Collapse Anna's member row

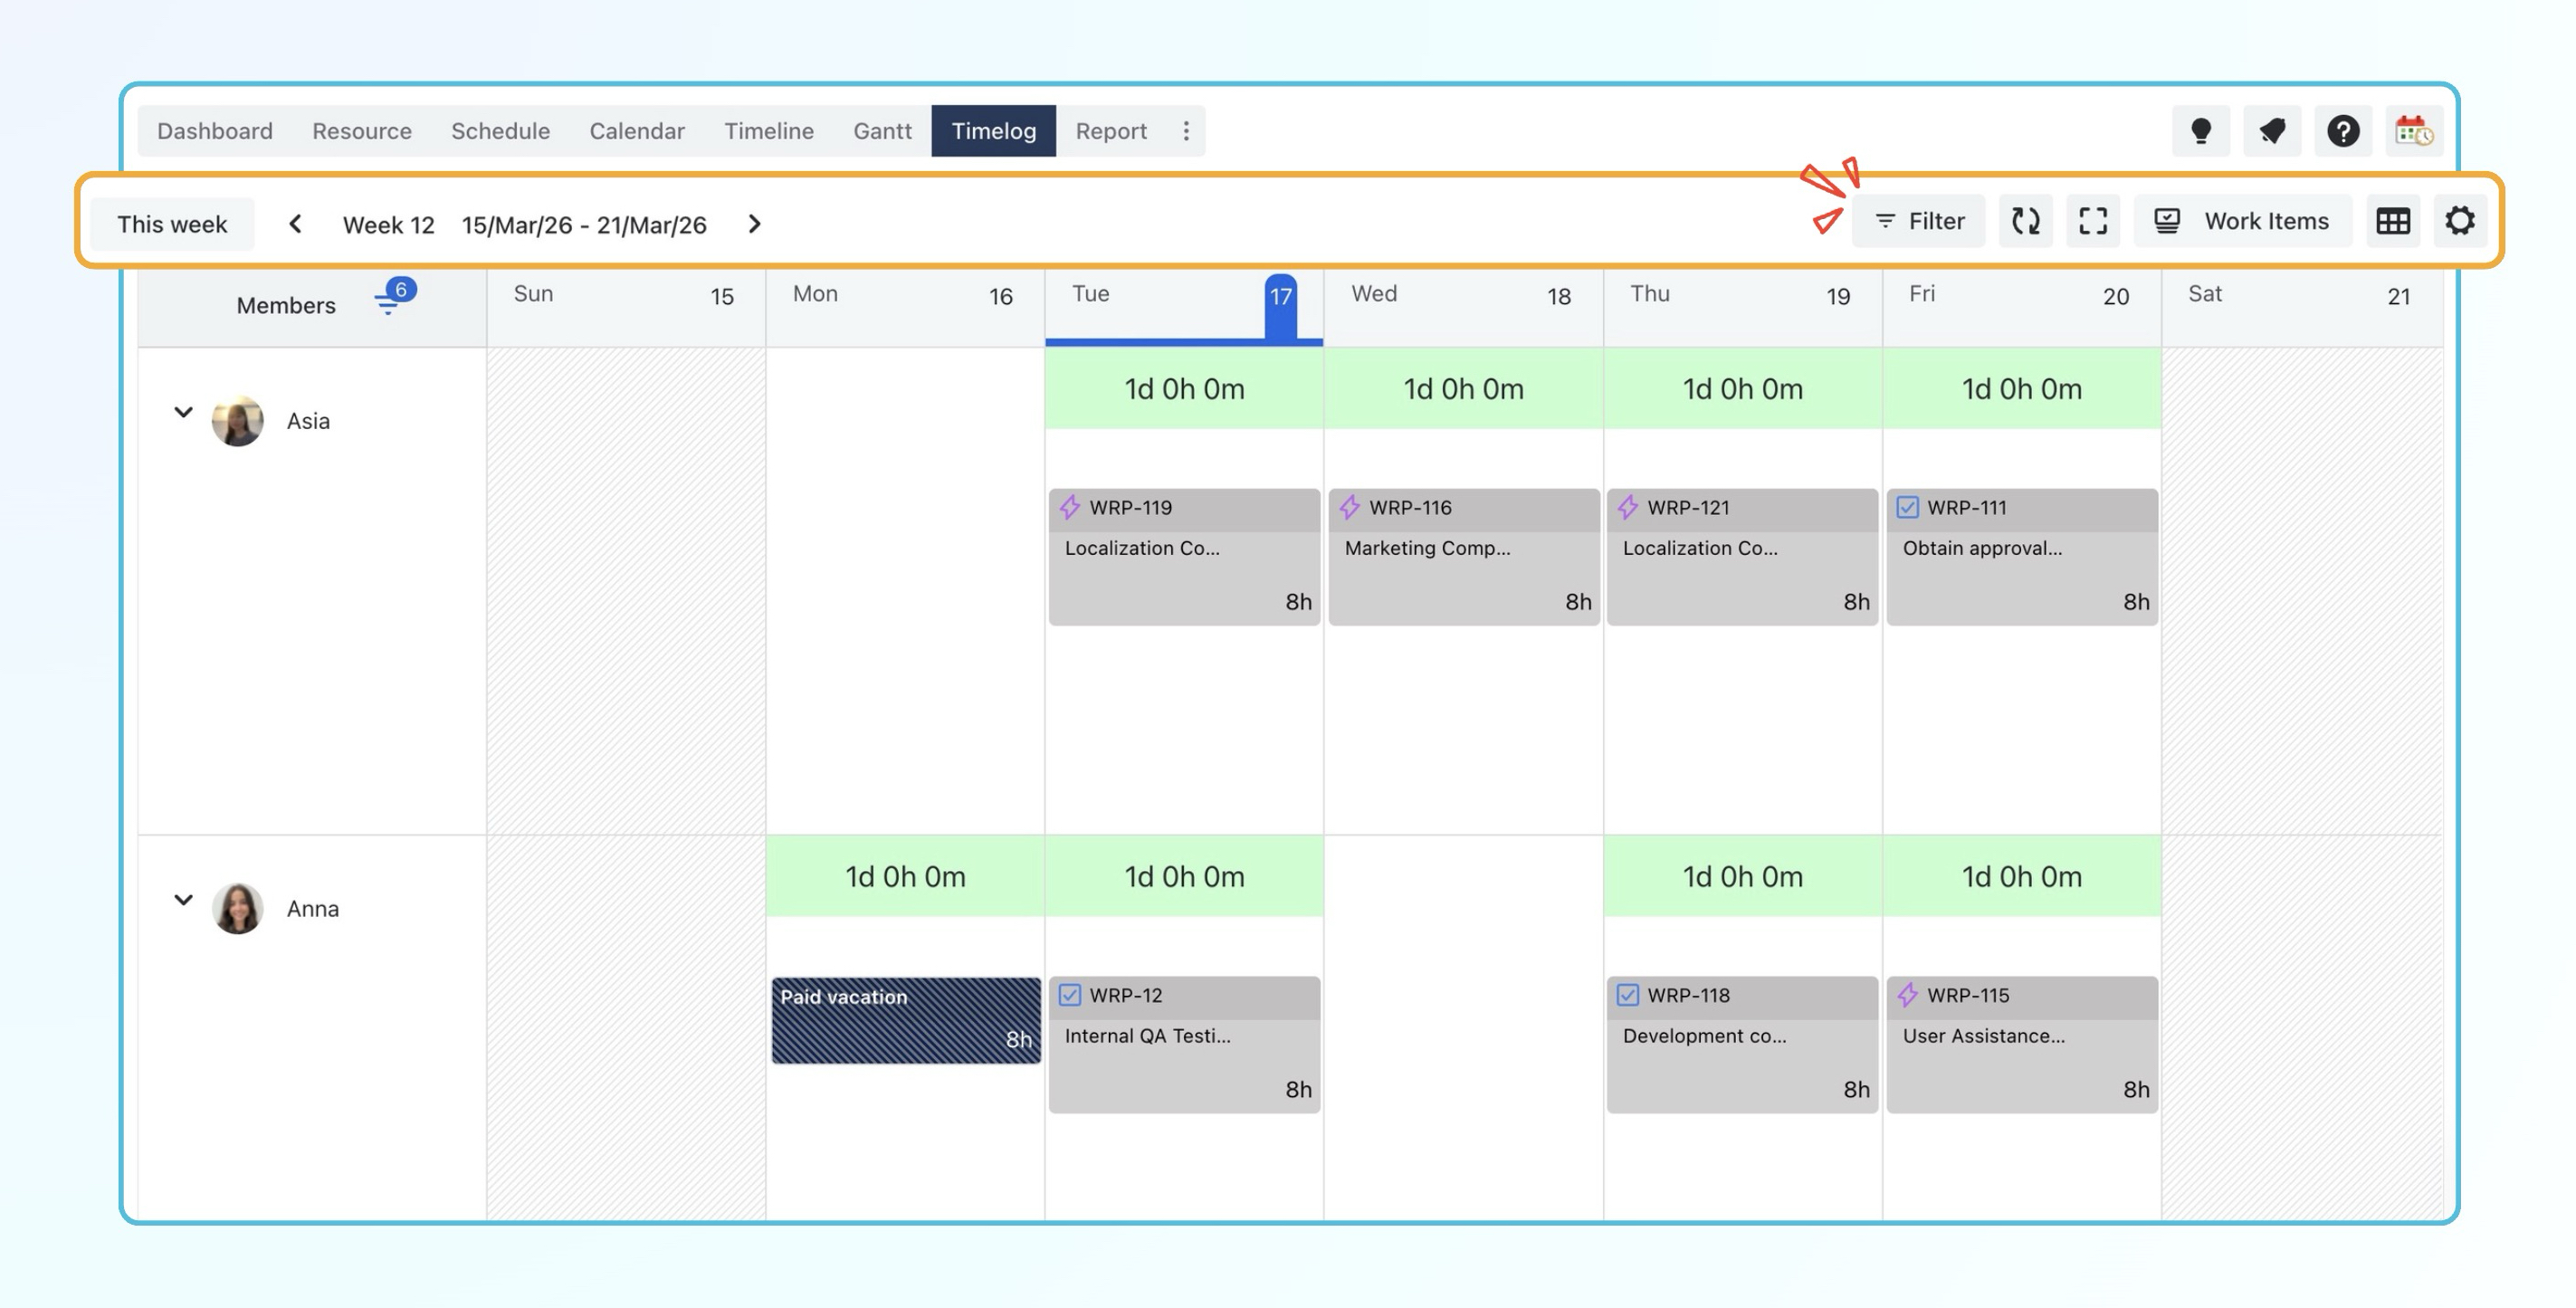tap(183, 900)
